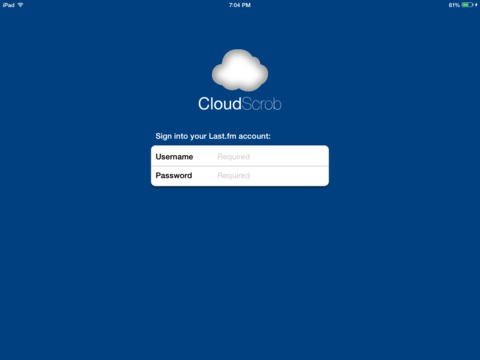The image size is (480, 360).
Task: Tap the CloudScrob title text
Action: click(x=240, y=104)
